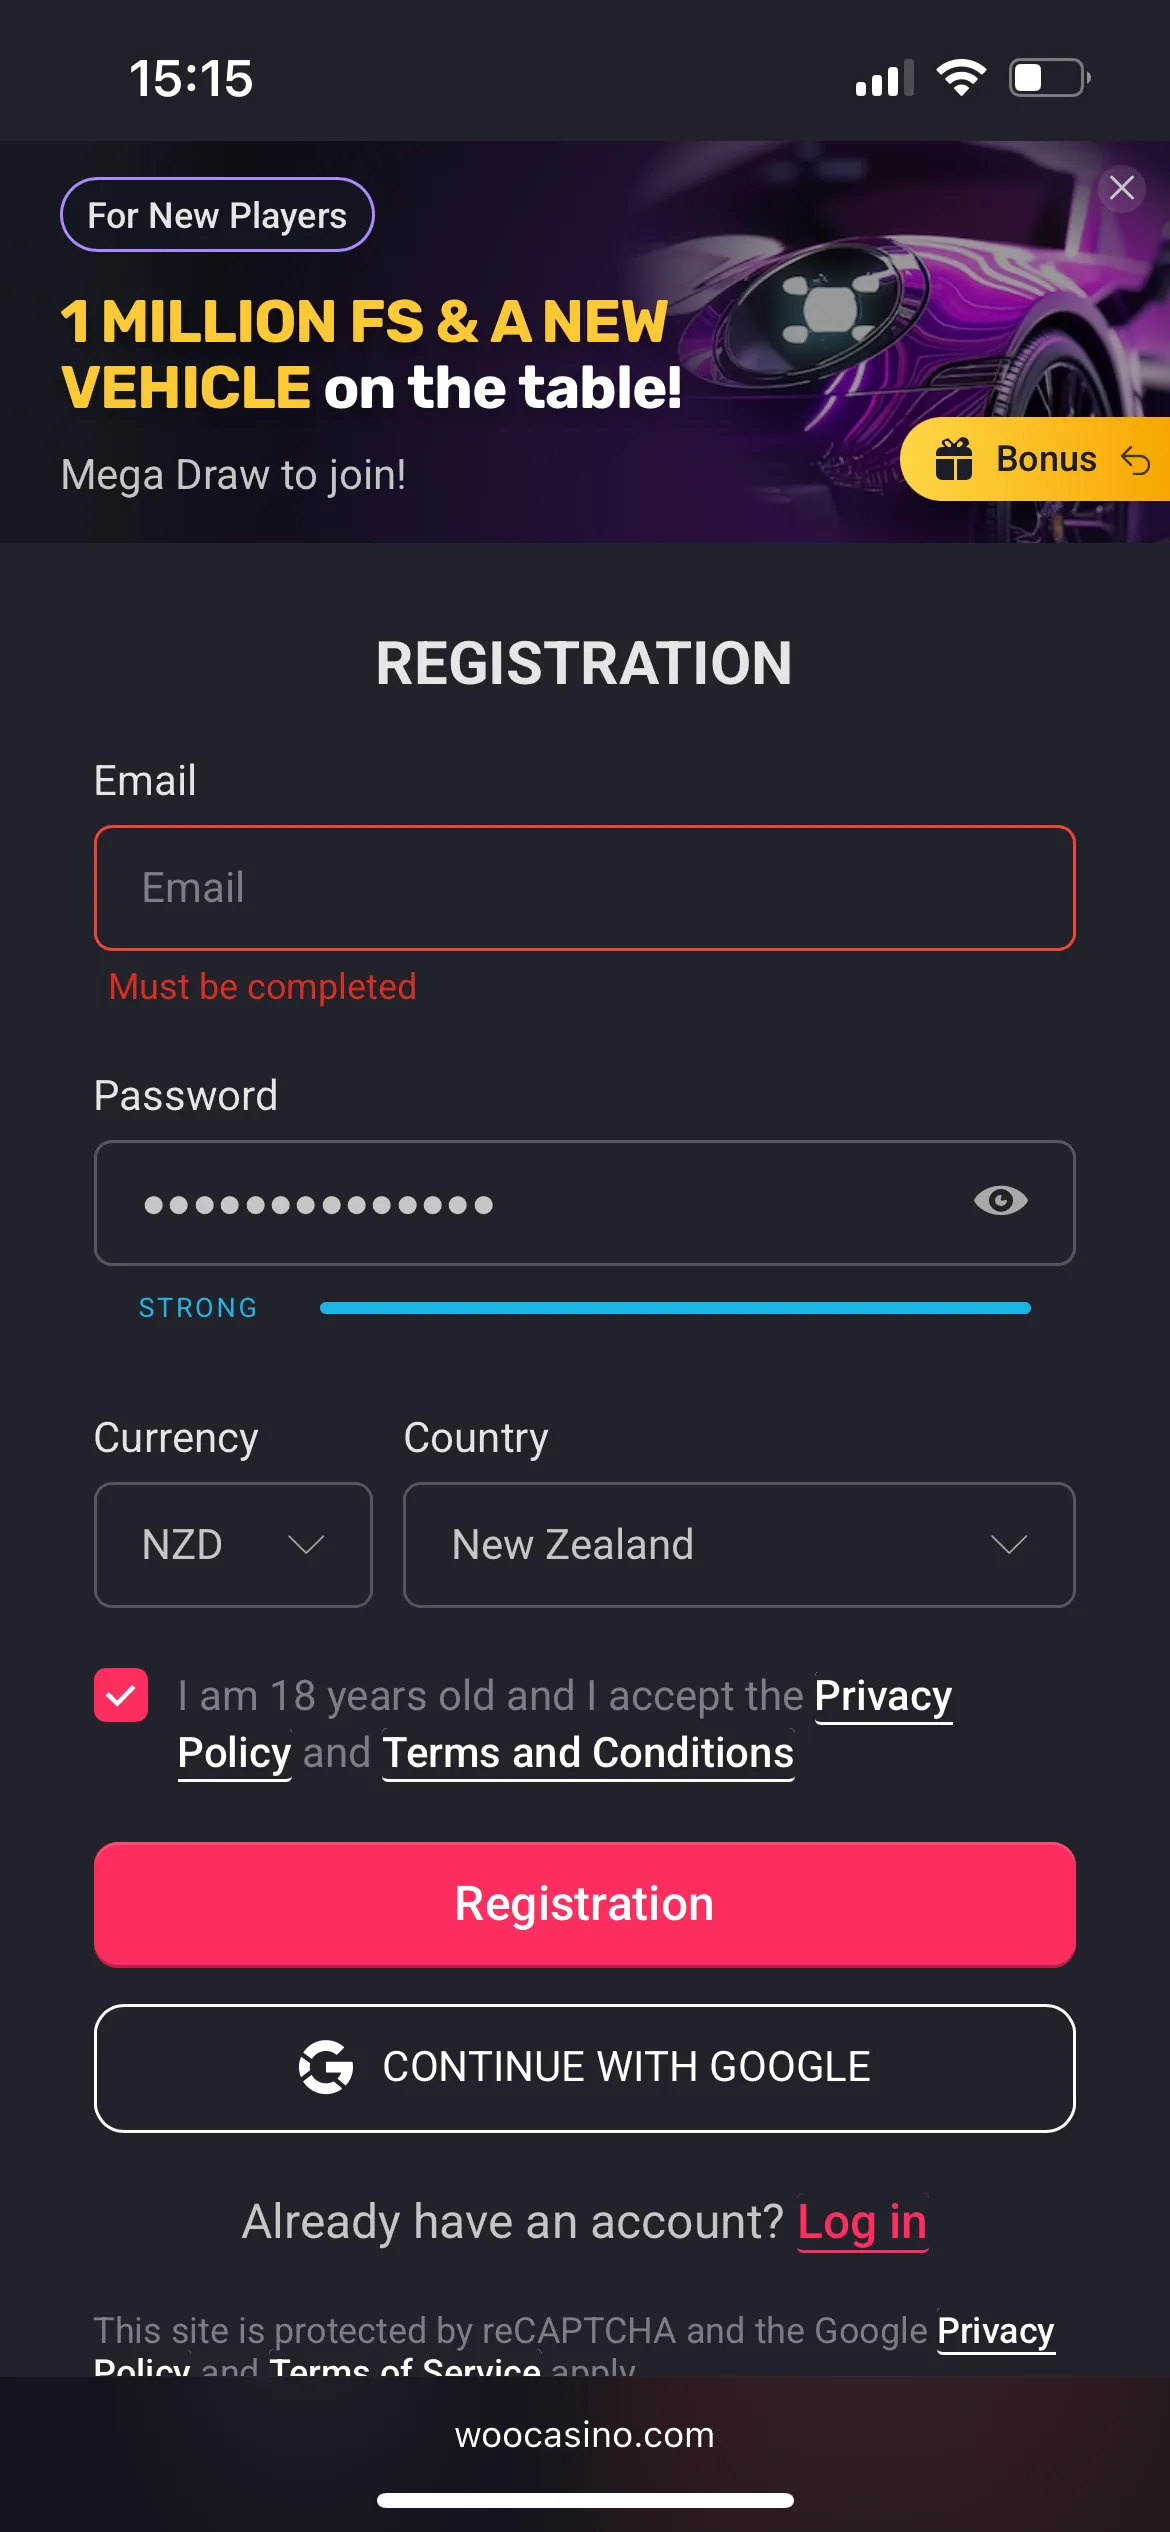Show password using the eye icon

click(1000, 1200)
